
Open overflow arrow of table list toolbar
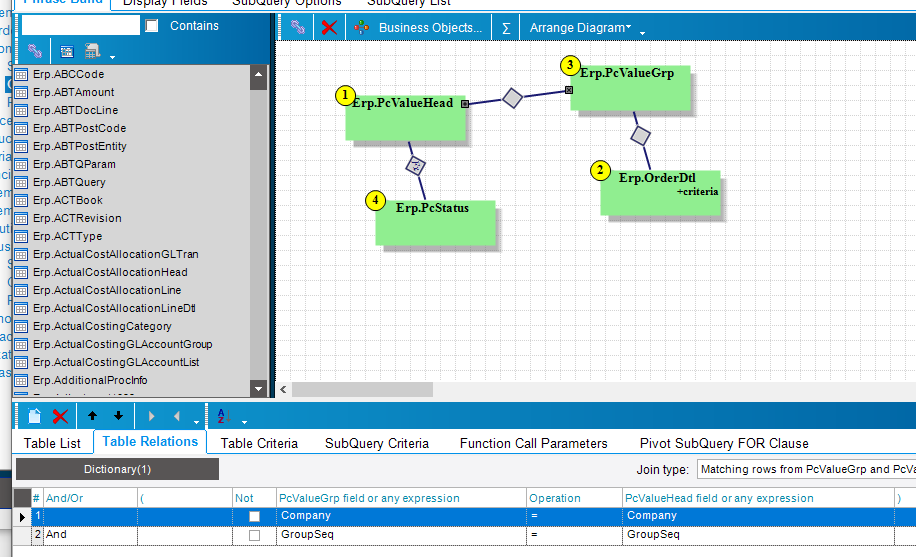click(112, 57)
